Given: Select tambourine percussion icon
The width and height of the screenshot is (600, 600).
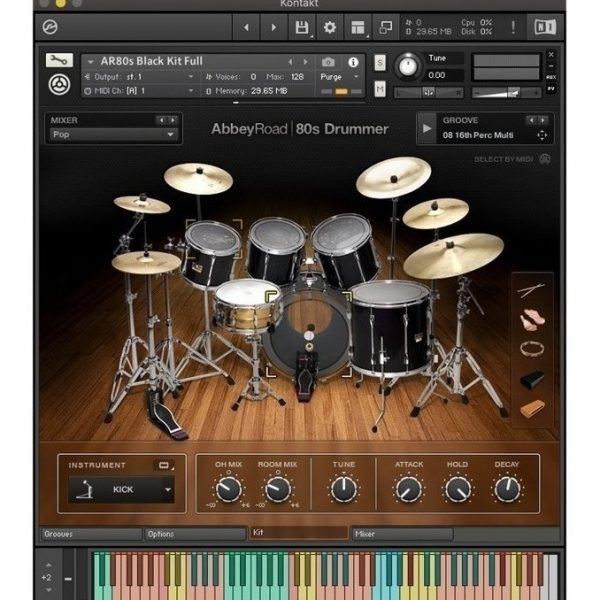Looking at the screenshot, I should tap(532, 349).
